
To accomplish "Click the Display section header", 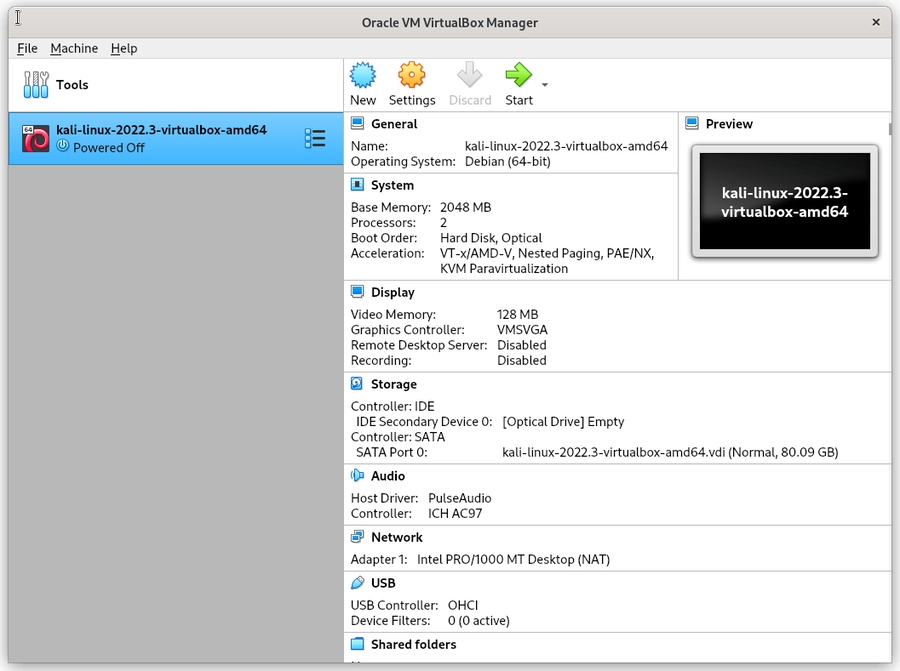I will (392, 292).
